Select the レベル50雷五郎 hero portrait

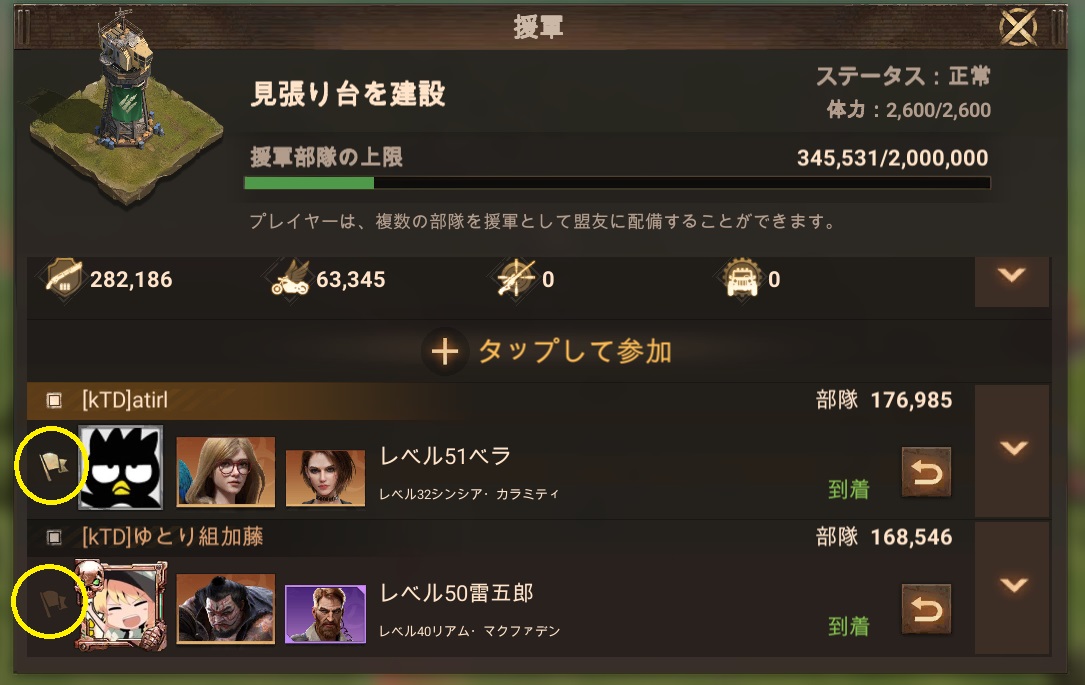(226, 609)
